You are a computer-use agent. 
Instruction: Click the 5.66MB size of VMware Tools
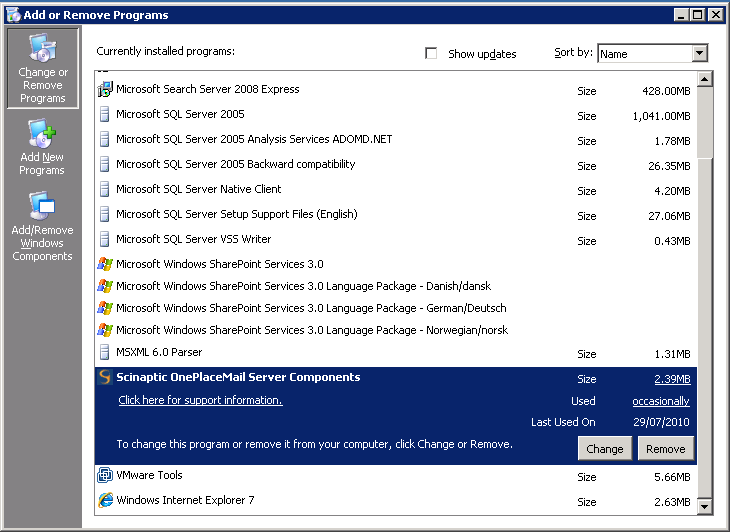coord(672,477)
